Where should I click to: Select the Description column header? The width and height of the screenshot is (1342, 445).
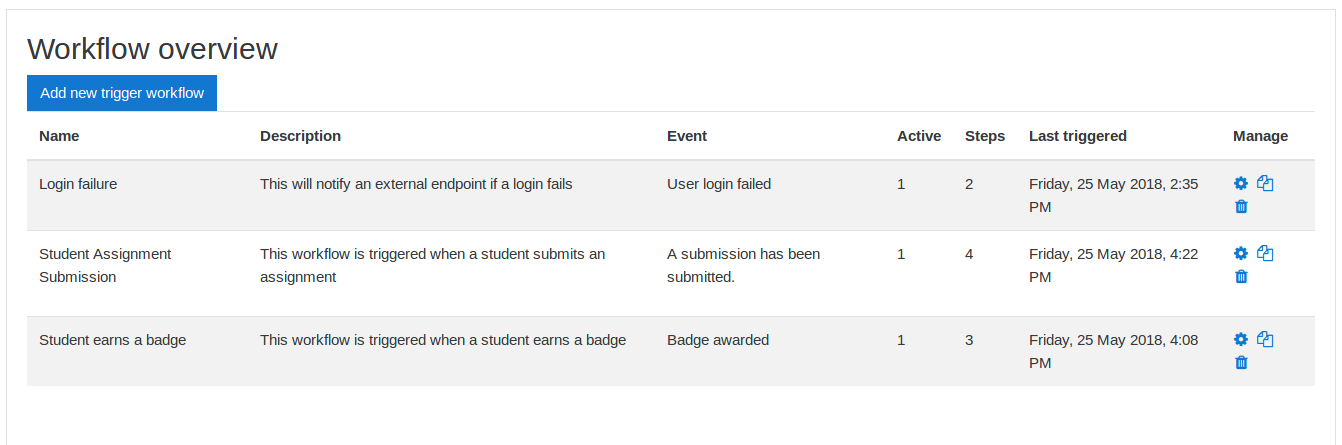(300, 136)
